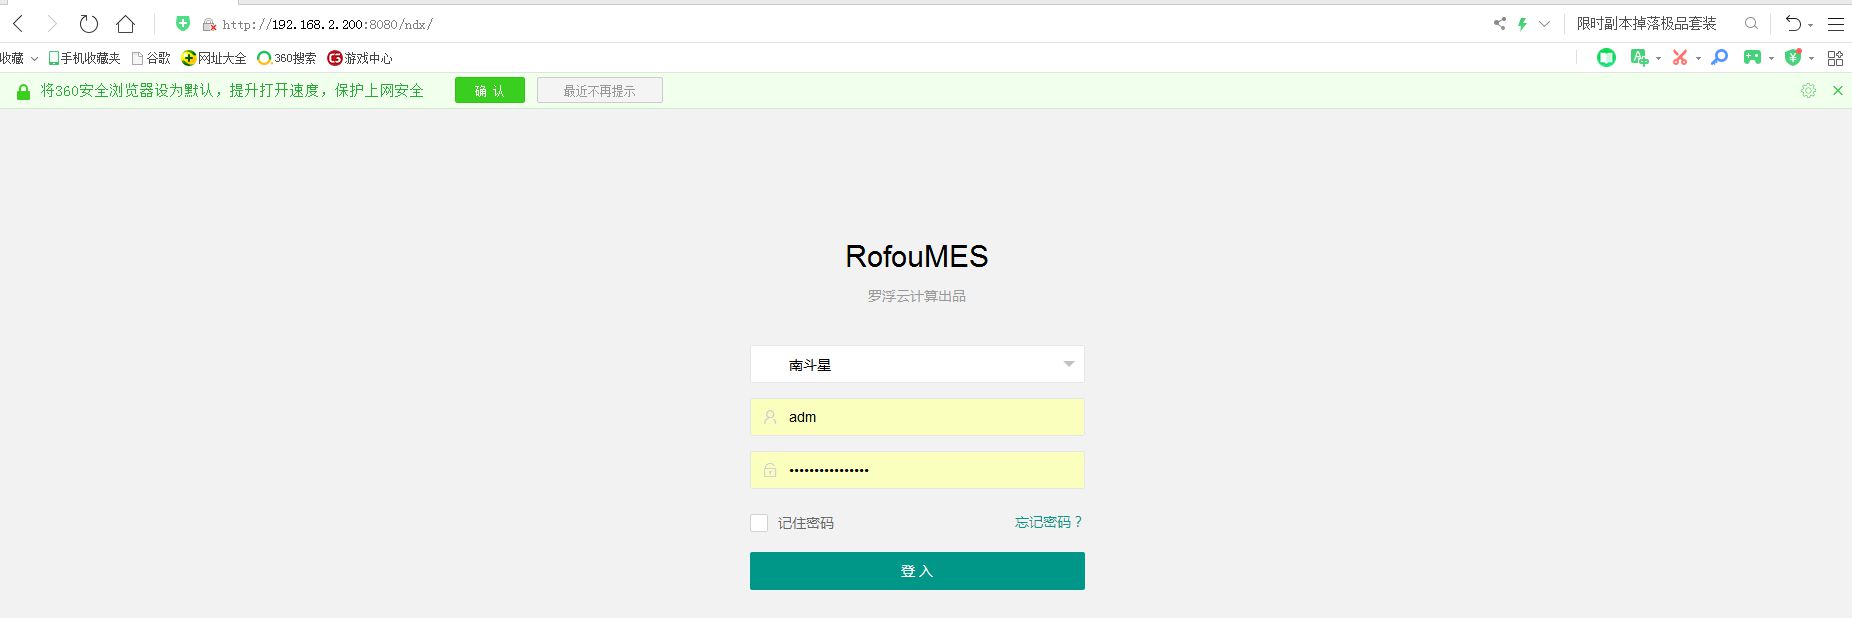Expand the 南斗星 company dropdown

pos(1068,364)
